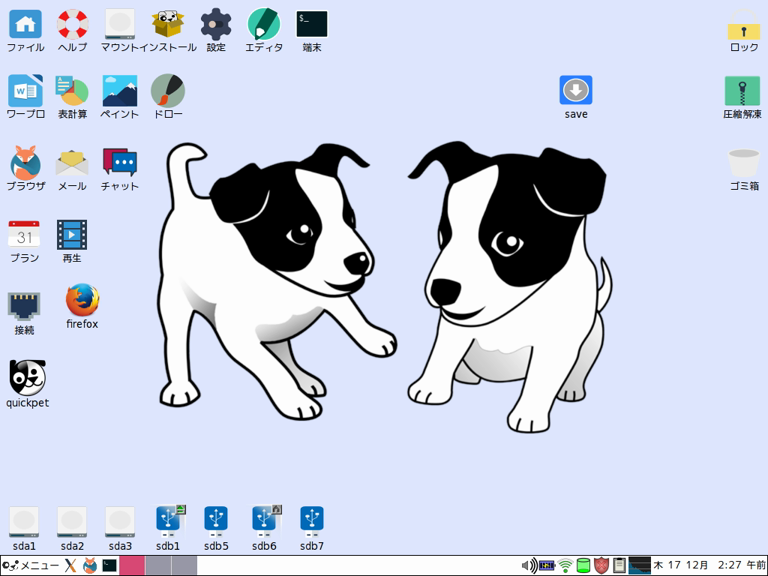768x576 pixels.
Task: Open terminal from taskbar quick-launch icon
Action: click(x=109, y=566)
